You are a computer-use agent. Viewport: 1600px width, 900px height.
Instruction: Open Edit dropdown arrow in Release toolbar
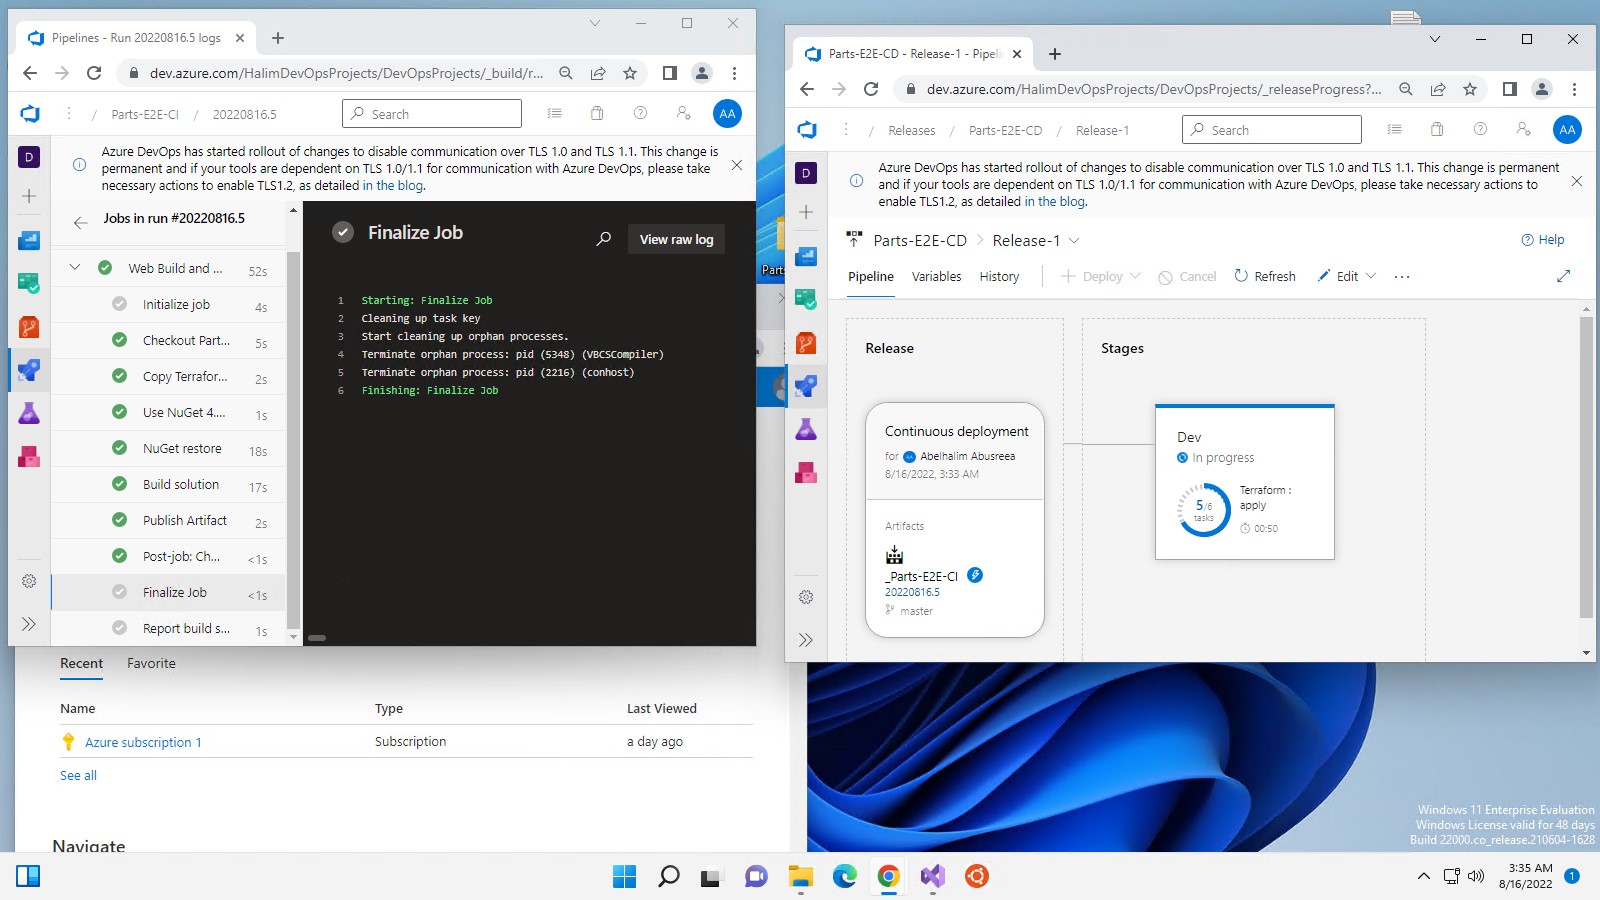1371,276
